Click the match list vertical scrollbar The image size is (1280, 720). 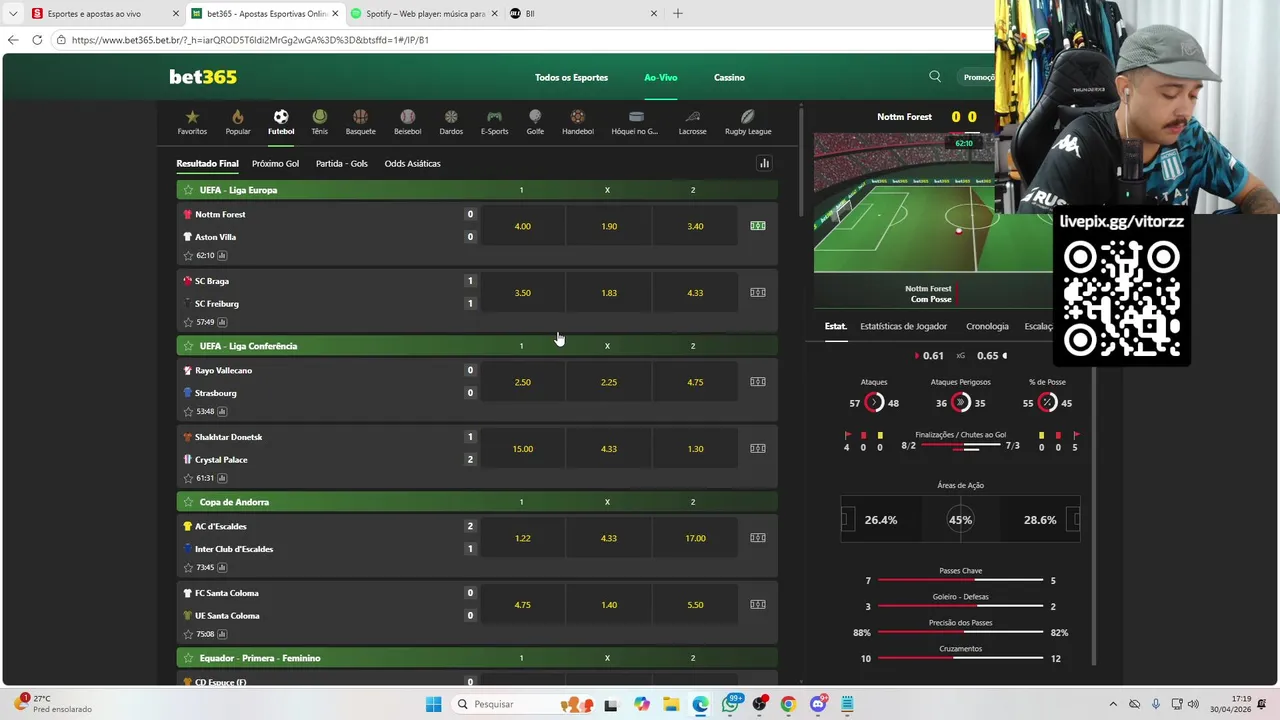[800, 162]
